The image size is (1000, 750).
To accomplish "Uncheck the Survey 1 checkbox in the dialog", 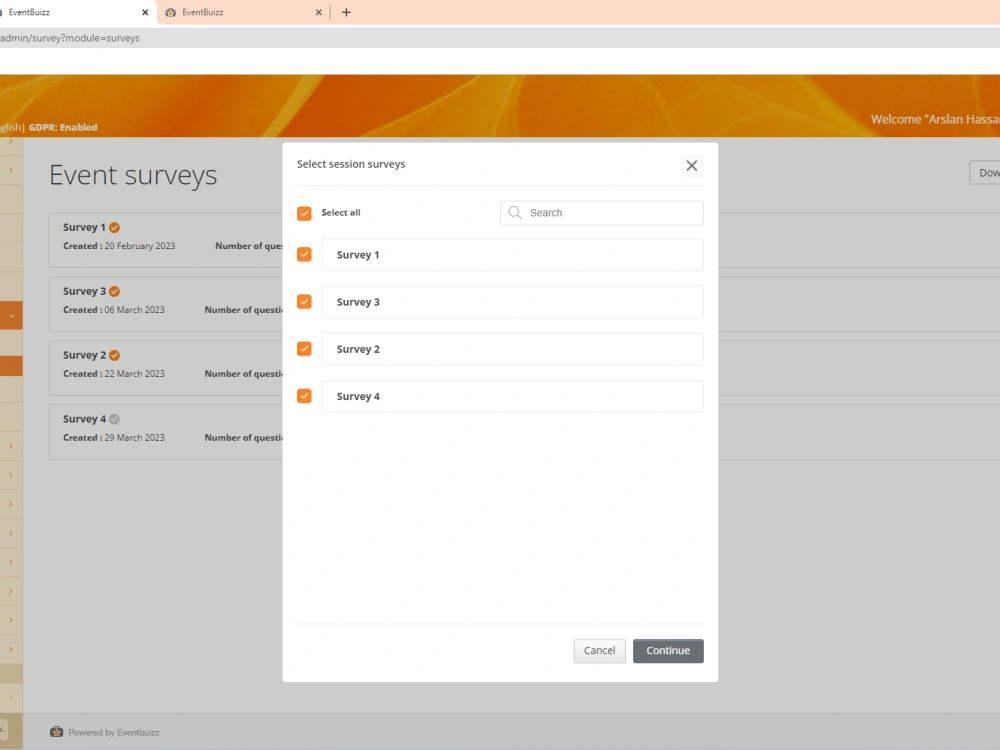I will [304, 254].
